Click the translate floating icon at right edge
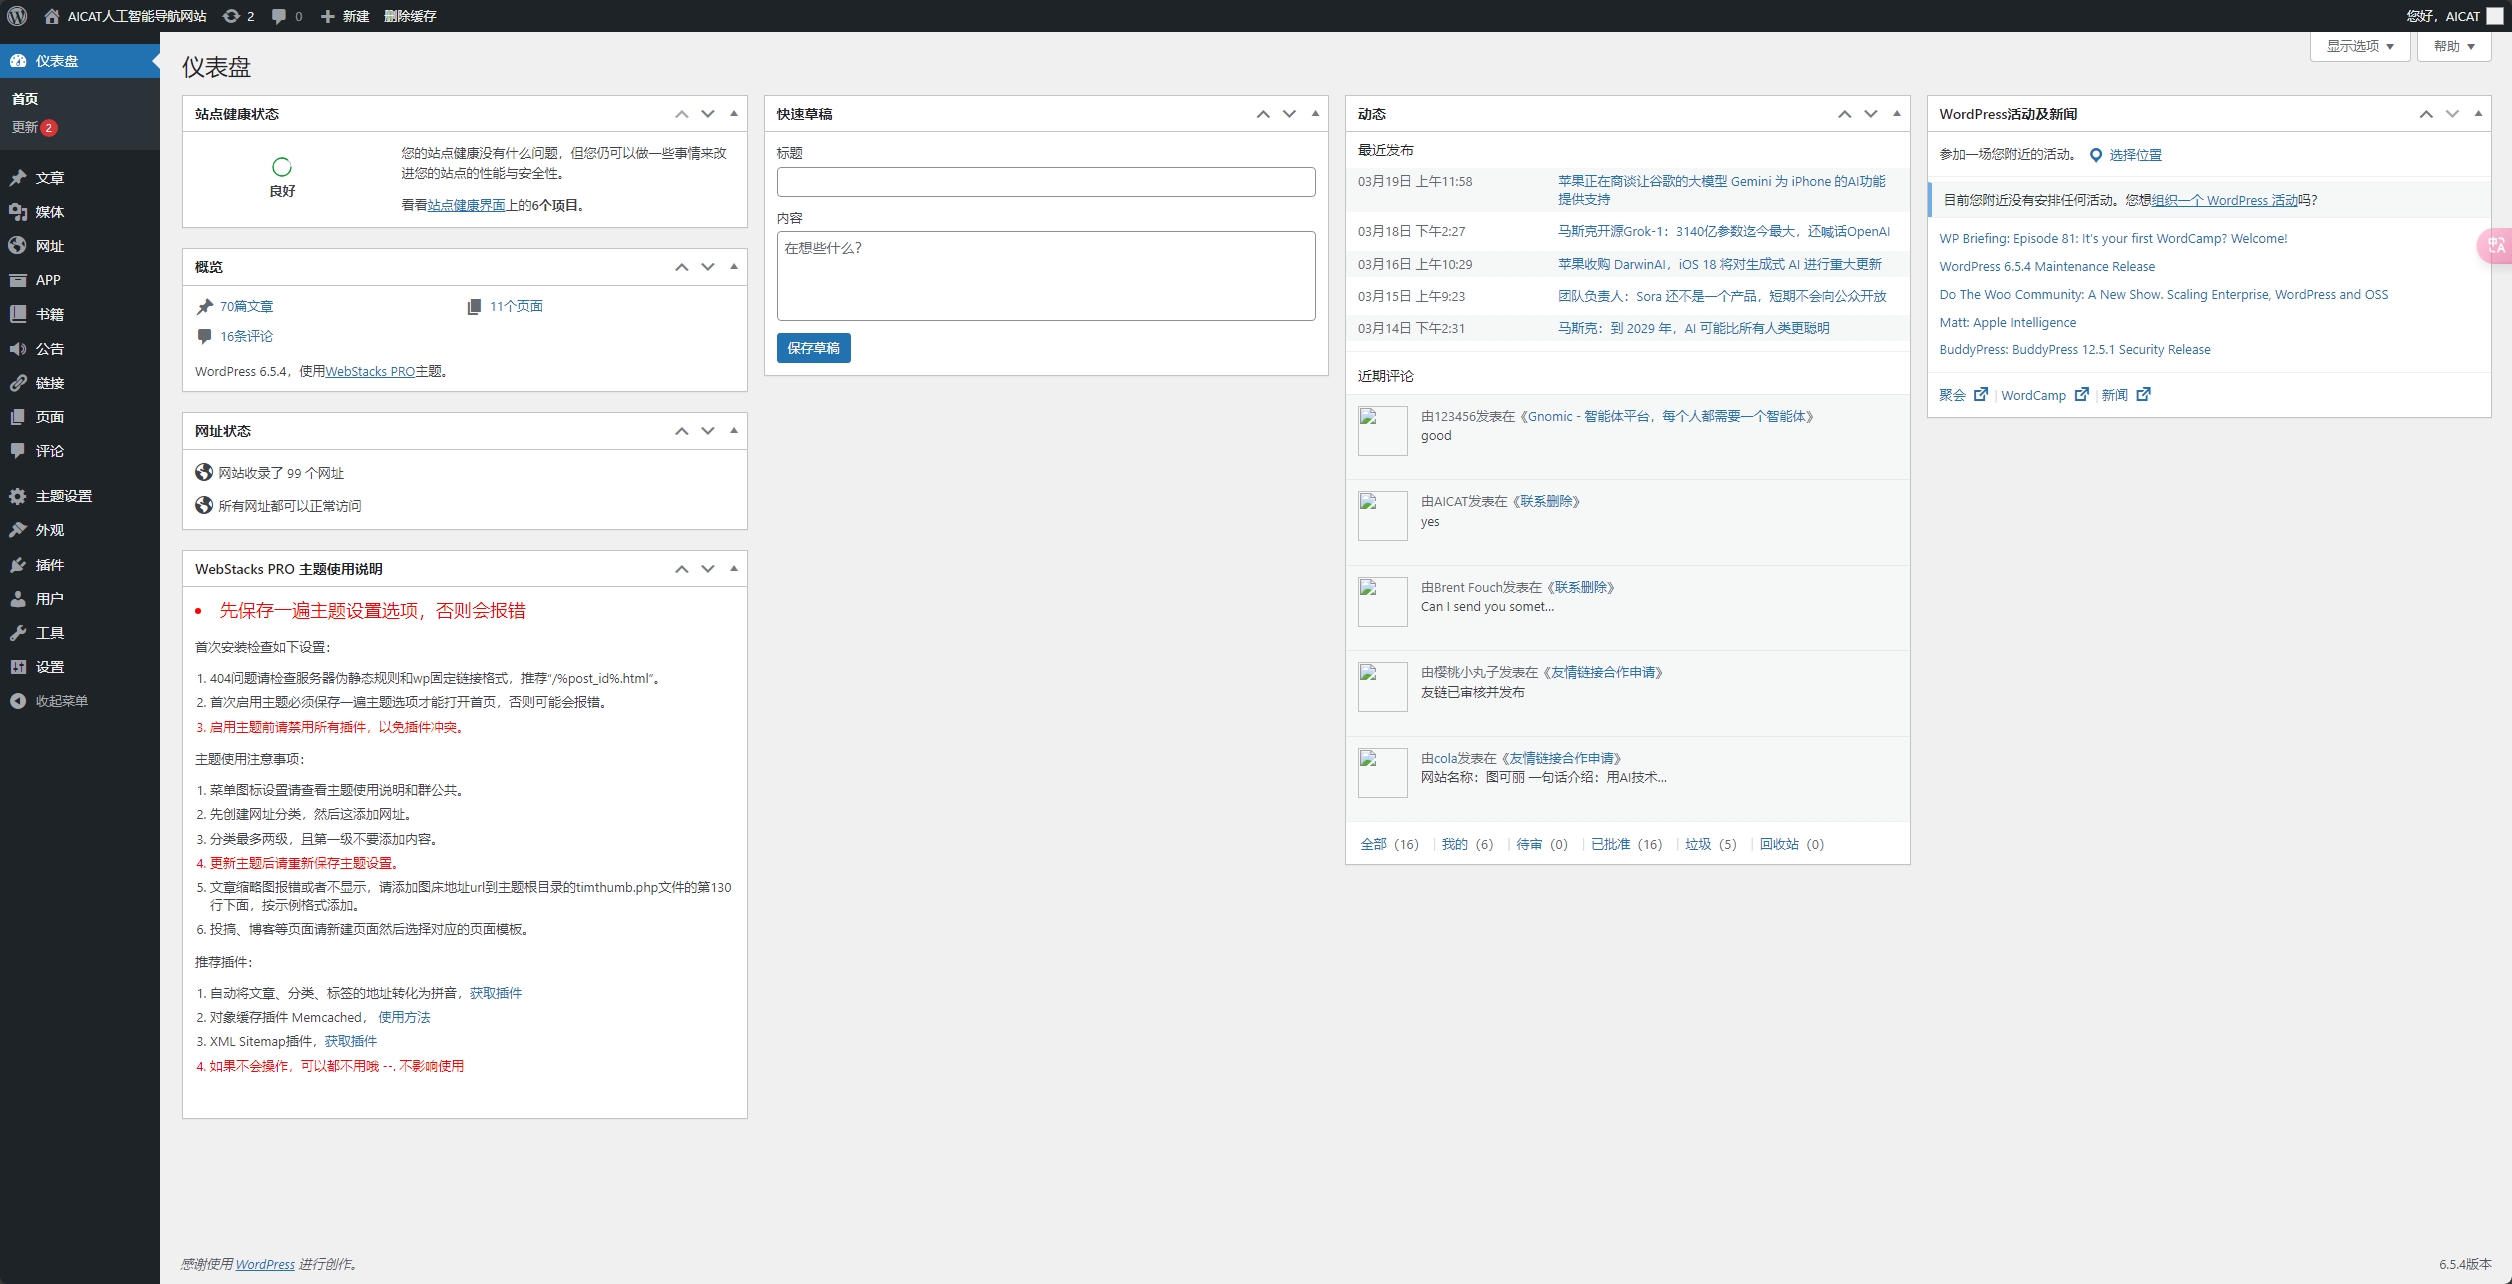 coord(2497,245)
